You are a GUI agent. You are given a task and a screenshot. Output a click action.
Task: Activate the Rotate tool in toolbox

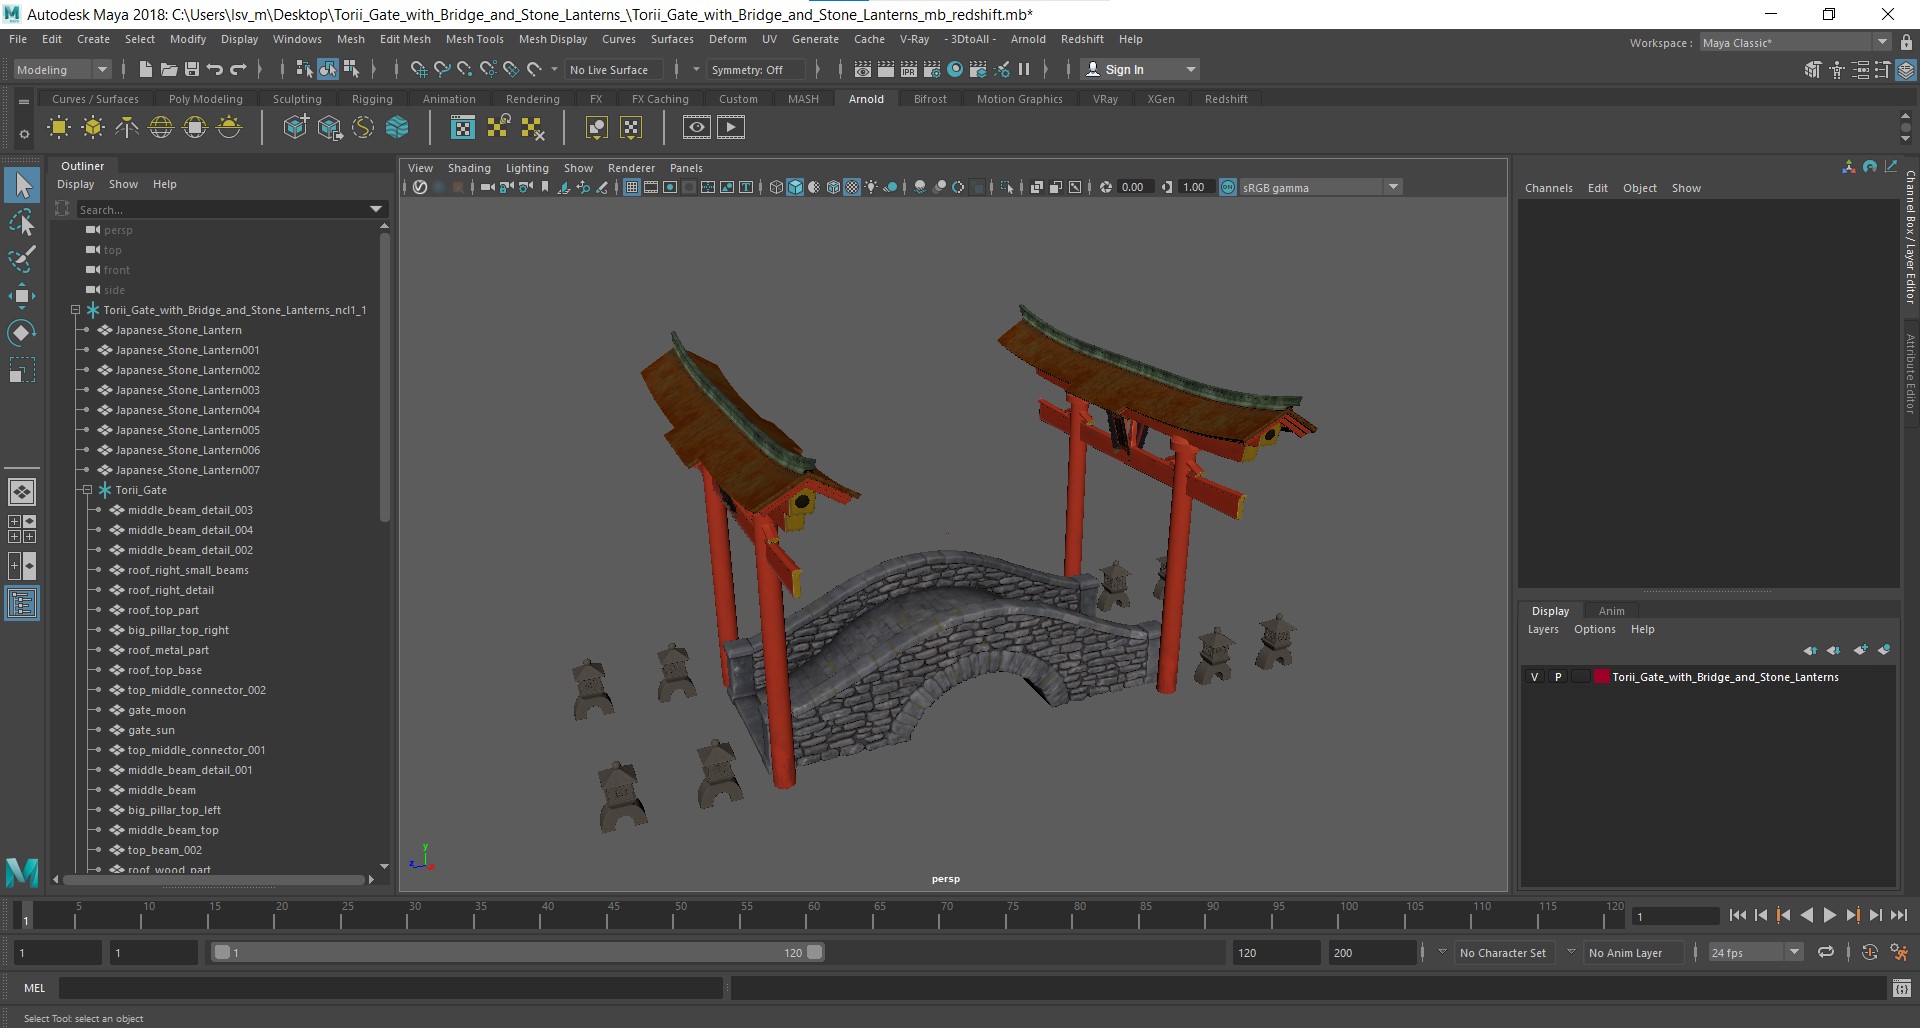[x=22, y=332]
